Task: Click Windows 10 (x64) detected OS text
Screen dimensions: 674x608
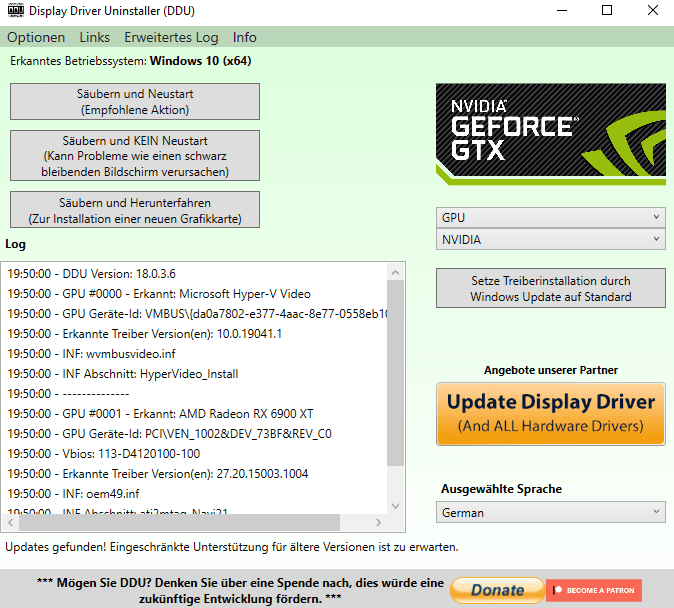Action: click(200, 61)
